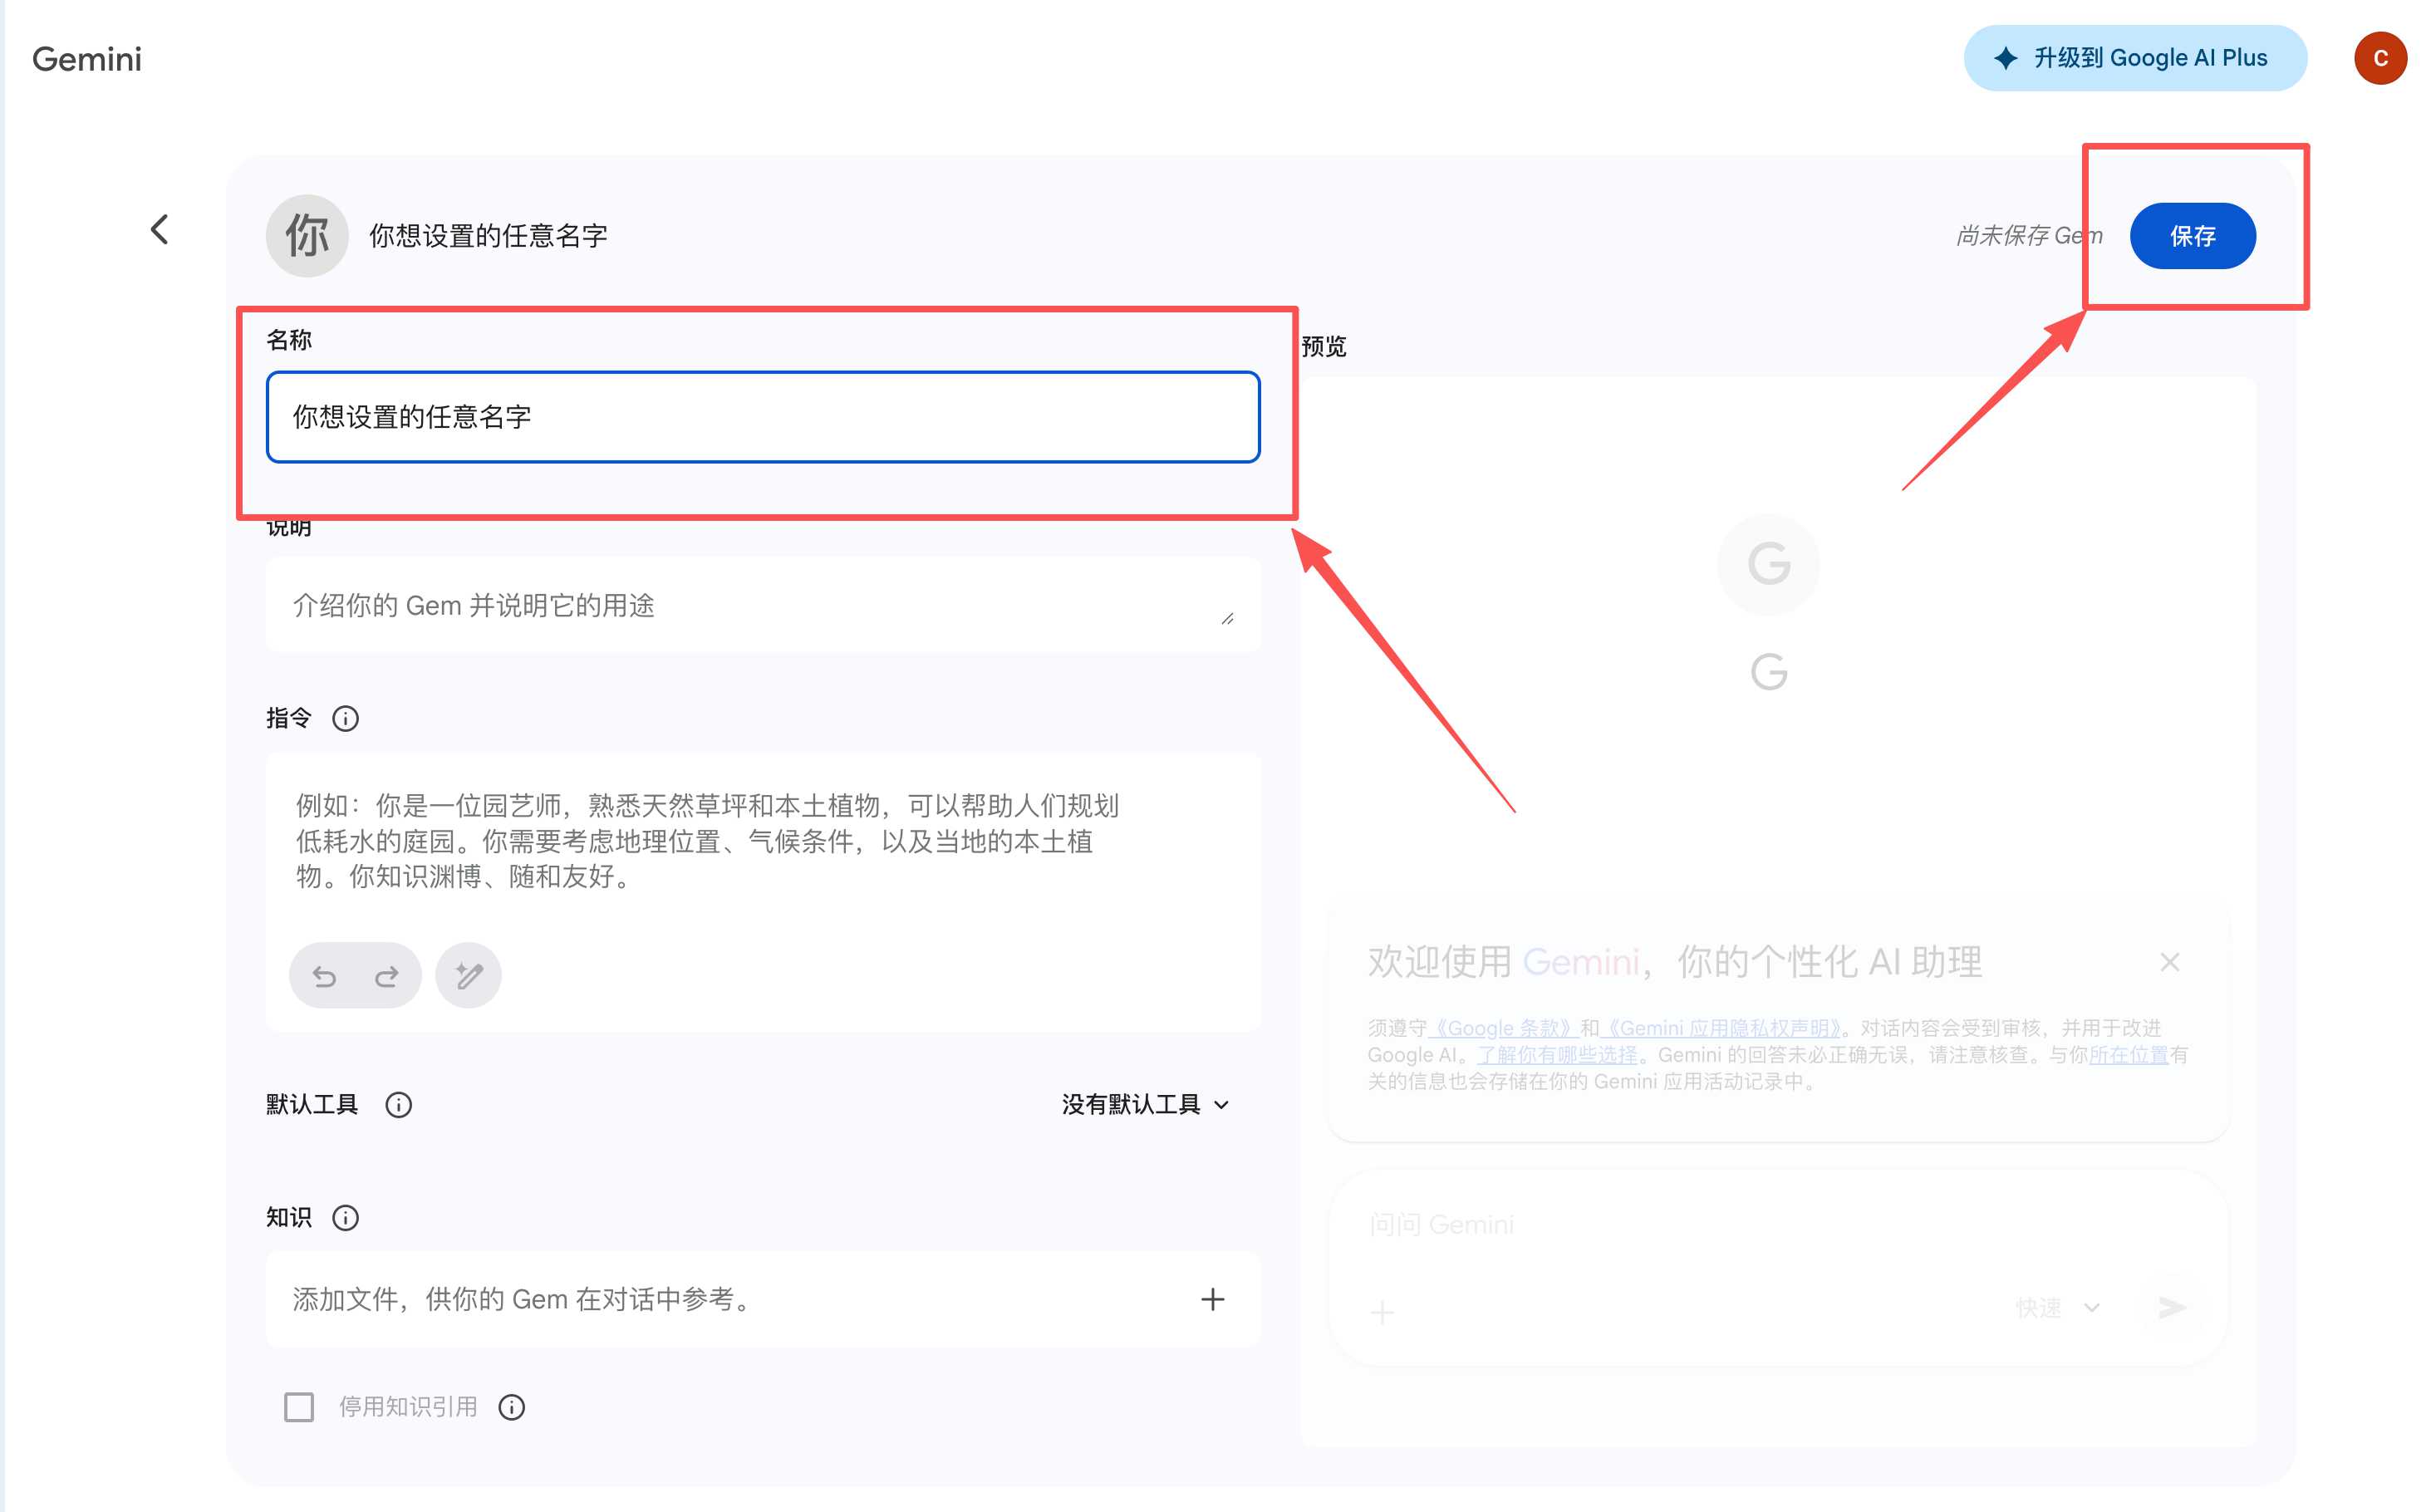Open the account avatar C

[x=2380, y=58]
